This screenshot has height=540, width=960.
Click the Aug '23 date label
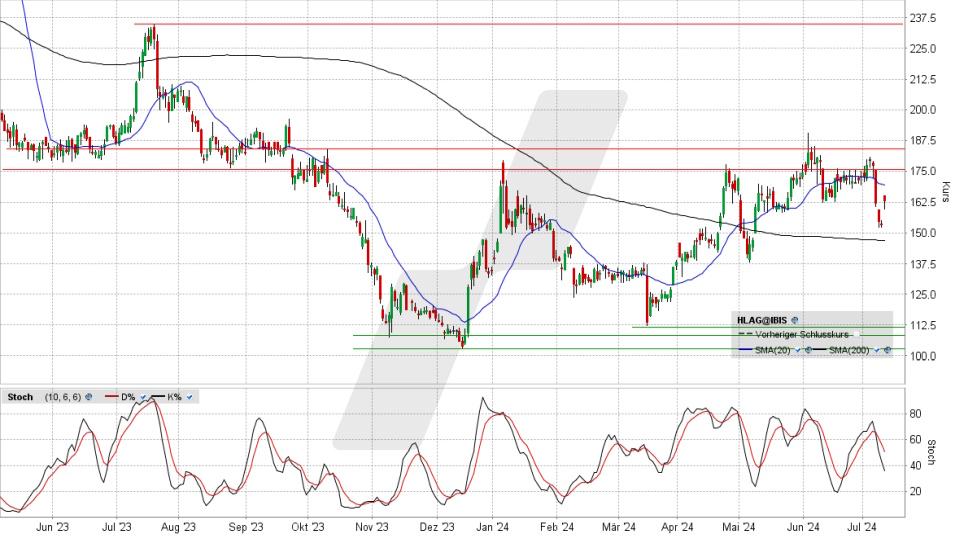[x=179, y=527]
